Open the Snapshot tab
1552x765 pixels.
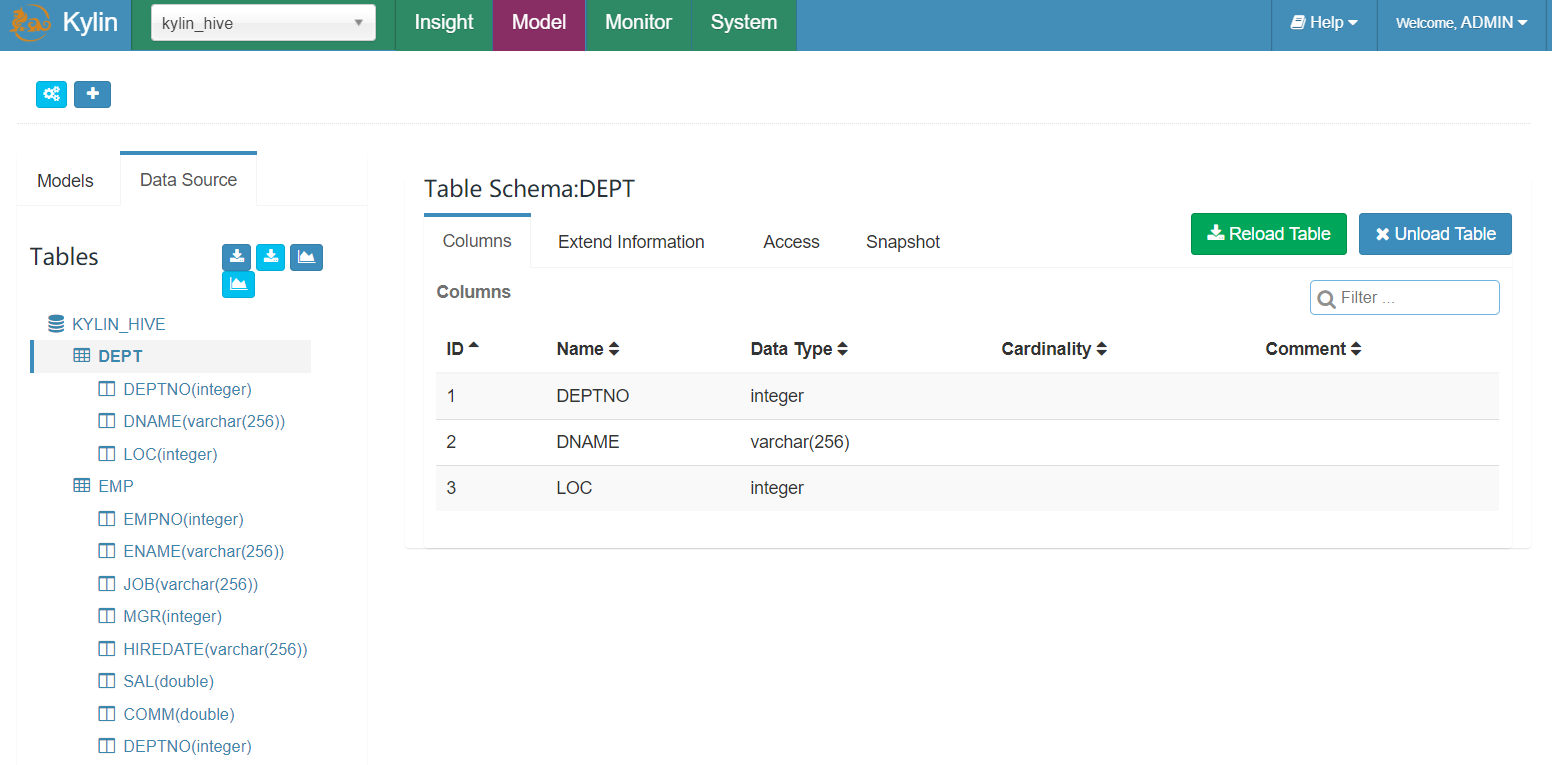coord(903,242)
